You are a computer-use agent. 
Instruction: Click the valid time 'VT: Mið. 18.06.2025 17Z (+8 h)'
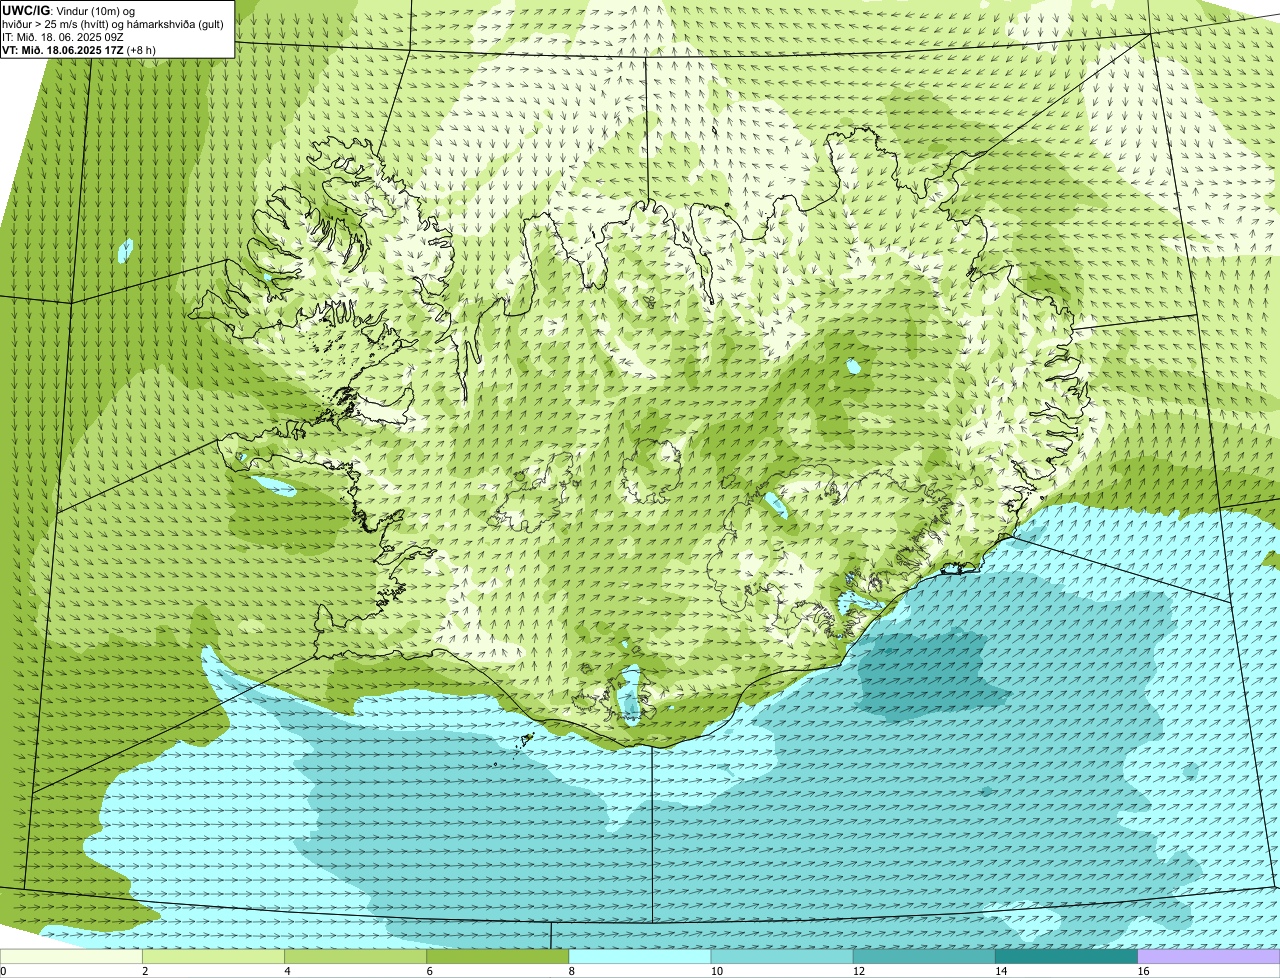79,50
